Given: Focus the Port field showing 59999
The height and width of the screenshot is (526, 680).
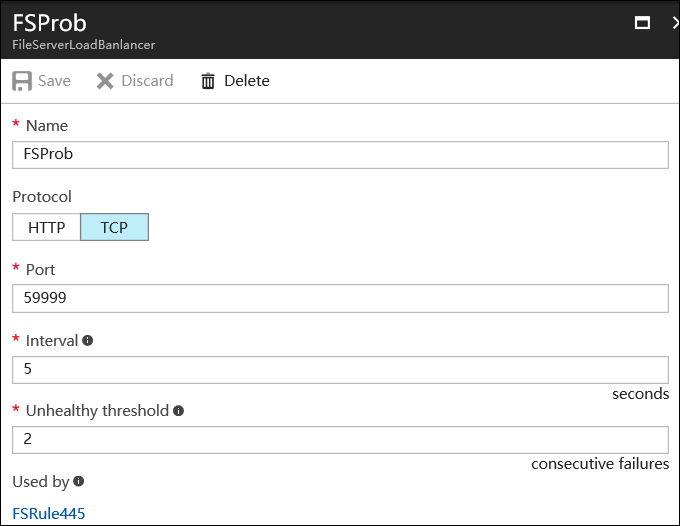Looking at the screenshot, I should (x=340, y=298).
